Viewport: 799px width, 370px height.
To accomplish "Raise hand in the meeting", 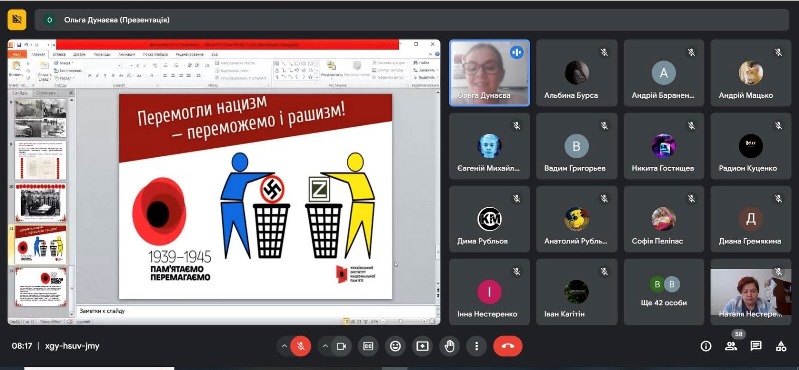I will tap(449, 347).
